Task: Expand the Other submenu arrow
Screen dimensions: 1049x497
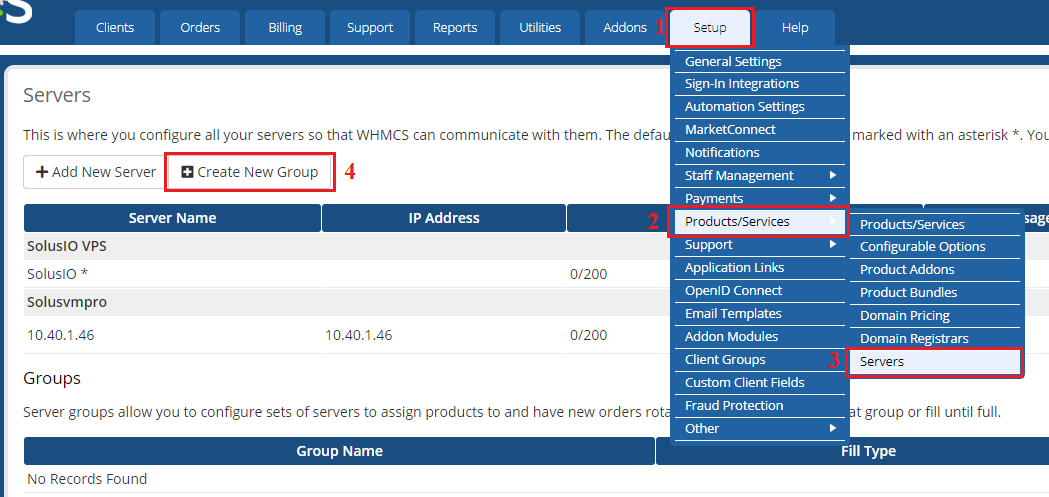Action: coord(832,428)
